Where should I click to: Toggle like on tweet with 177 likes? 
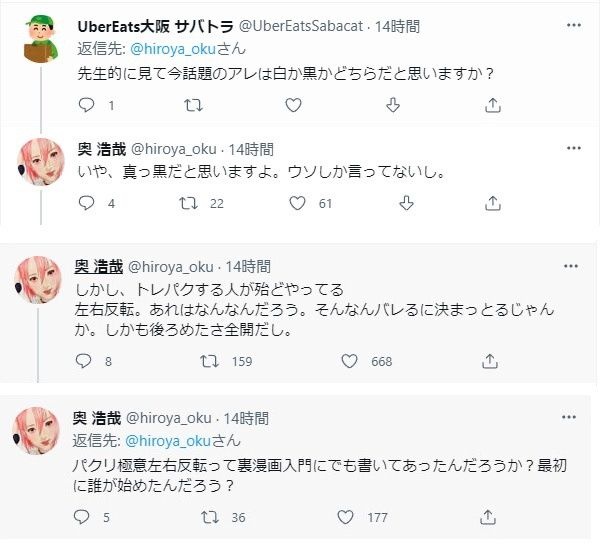click(x=345, y=517)
